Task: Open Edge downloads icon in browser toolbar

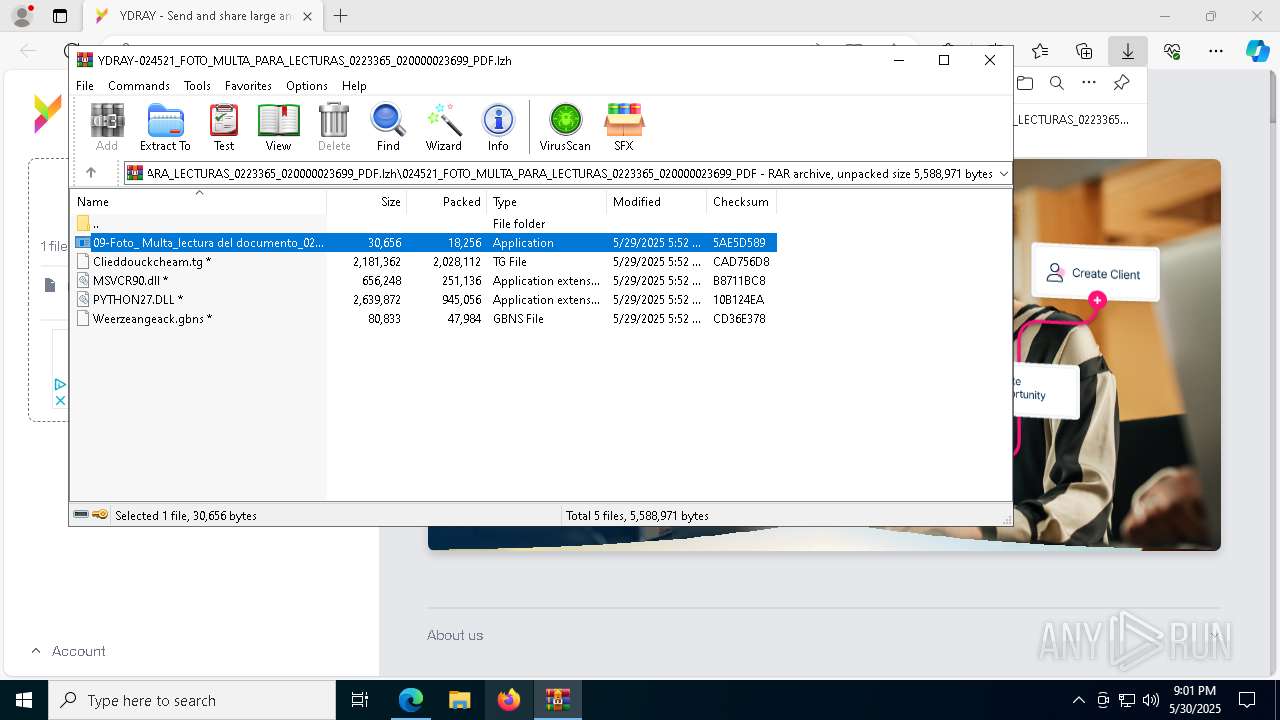Action: pos(1127,51)
